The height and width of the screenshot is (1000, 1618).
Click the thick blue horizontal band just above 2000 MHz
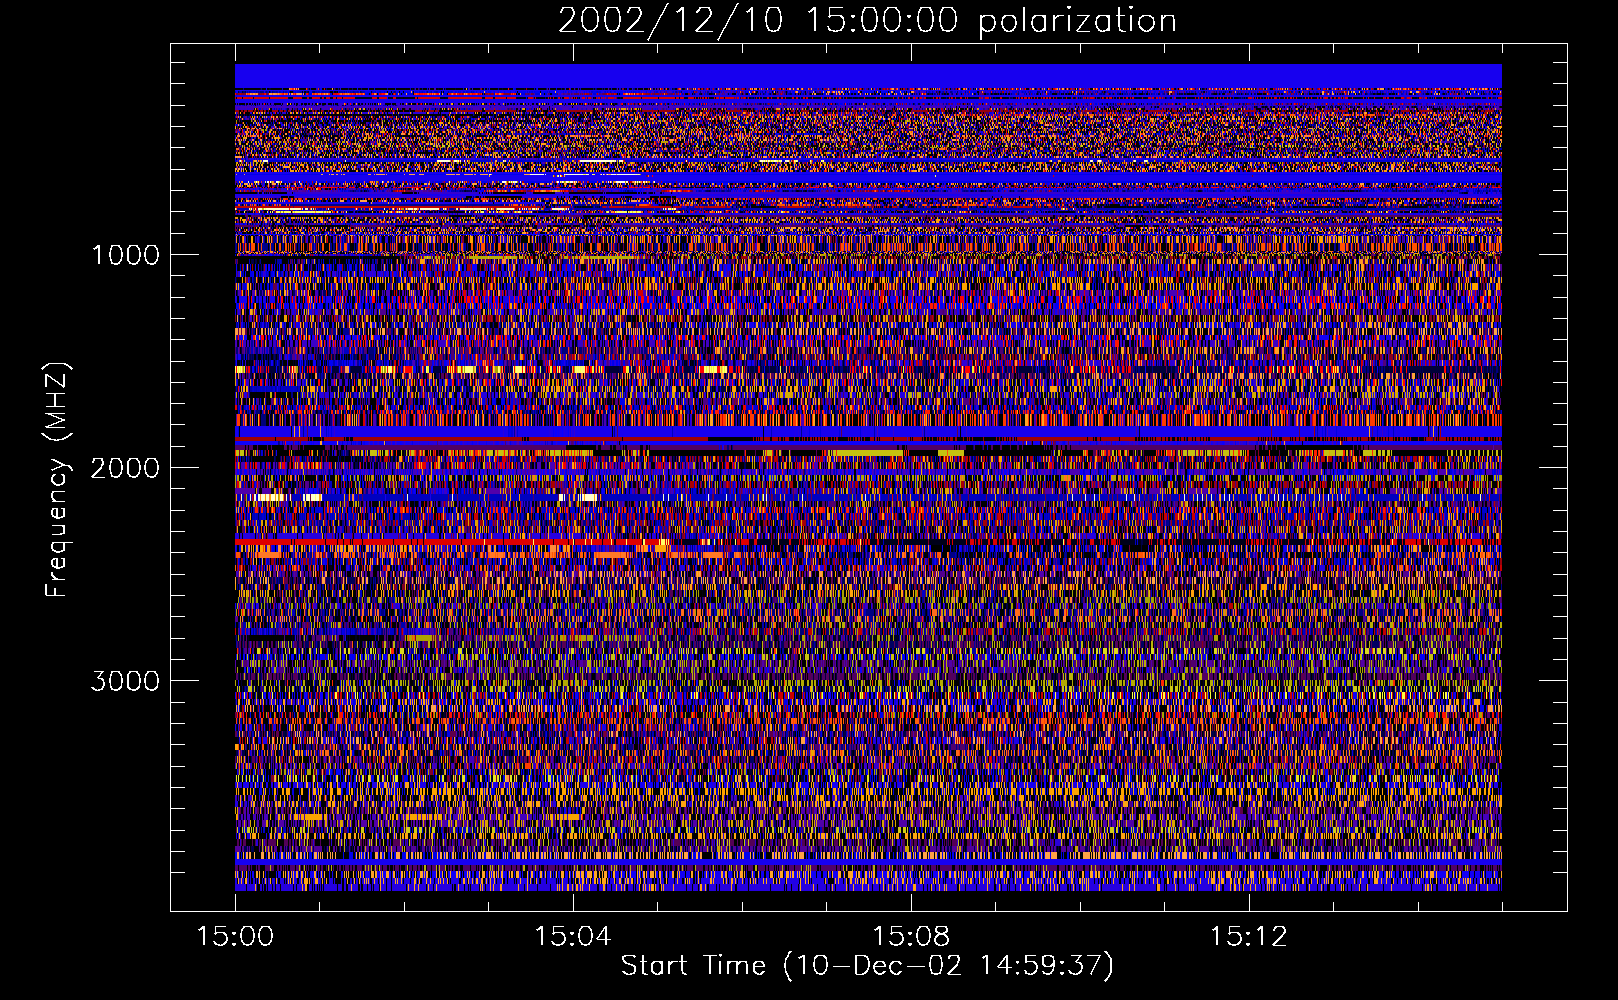(x=868, y=432)
